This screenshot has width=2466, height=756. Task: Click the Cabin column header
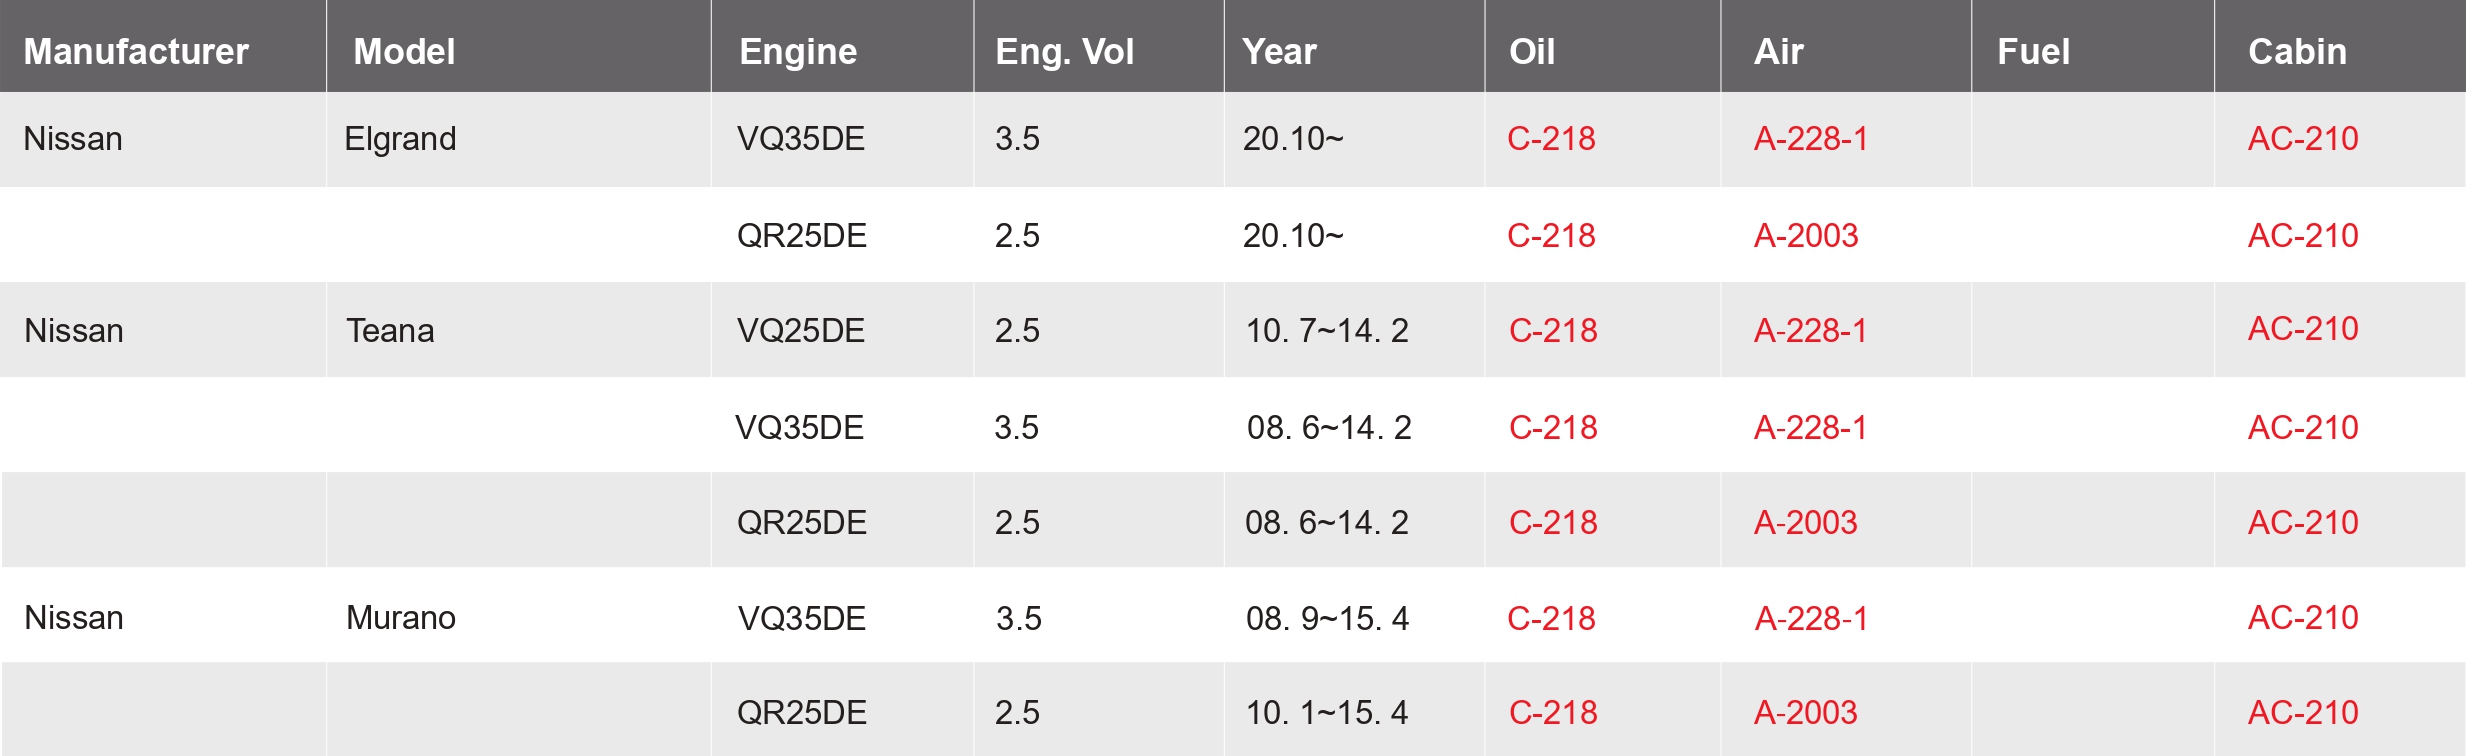[x=2297, y=51]
